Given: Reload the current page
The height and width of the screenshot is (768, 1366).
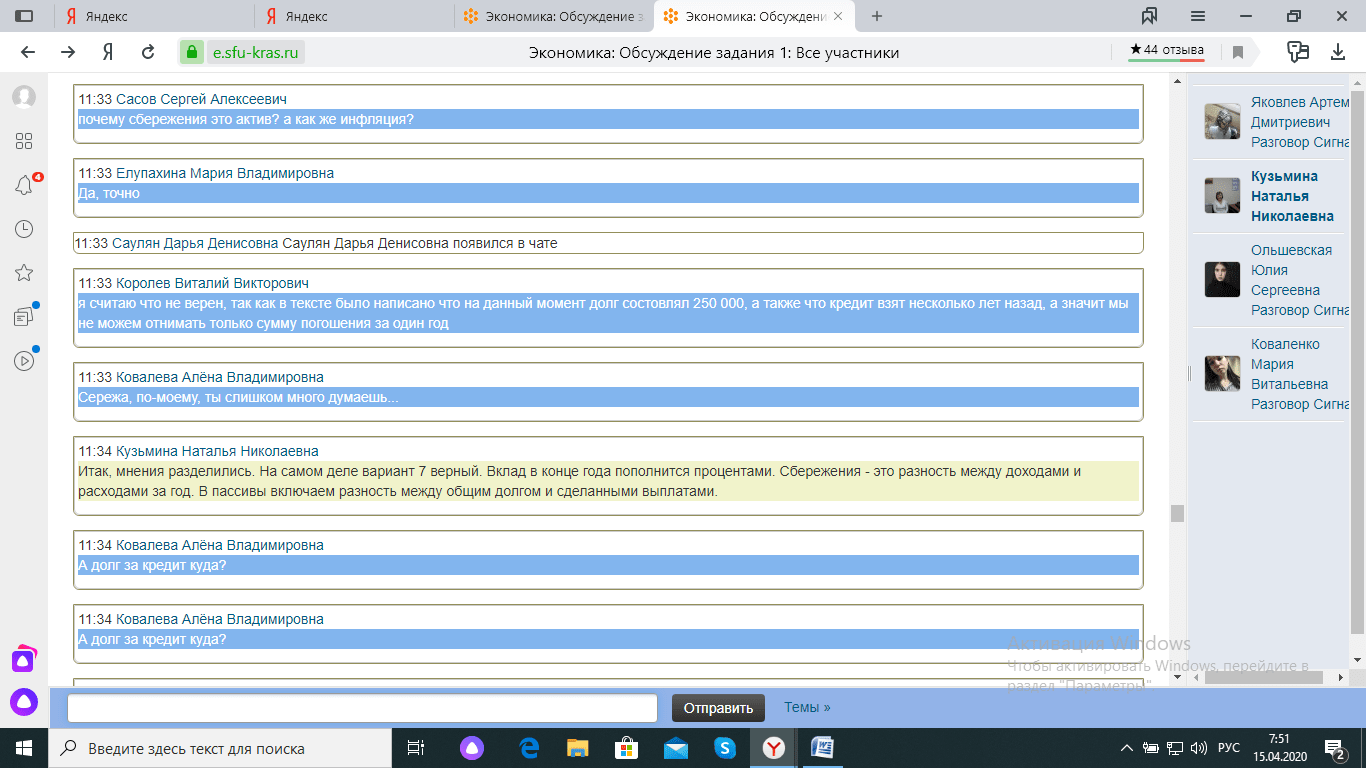Looking at the screenshot, I should click(x=148, y=52).
